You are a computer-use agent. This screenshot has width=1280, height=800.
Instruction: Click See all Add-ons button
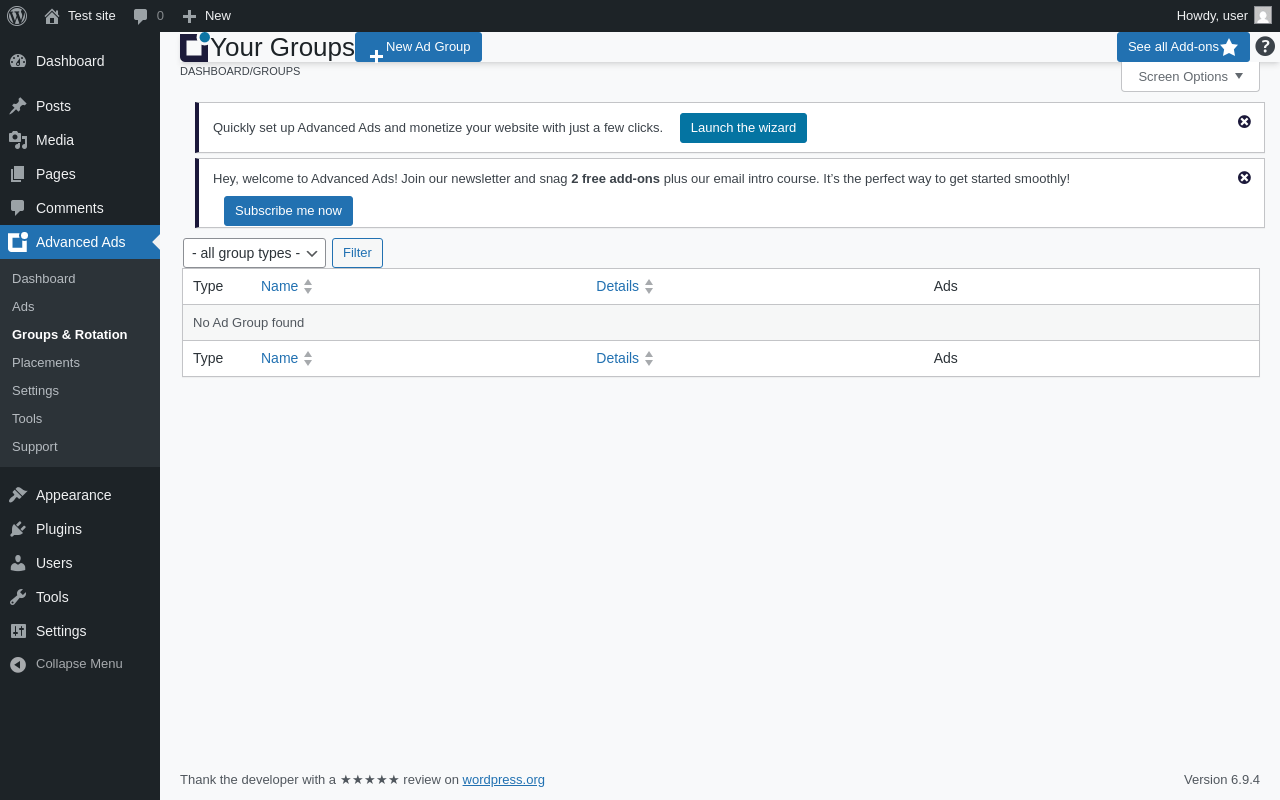pyautogui.click(x=1183, y=47)
